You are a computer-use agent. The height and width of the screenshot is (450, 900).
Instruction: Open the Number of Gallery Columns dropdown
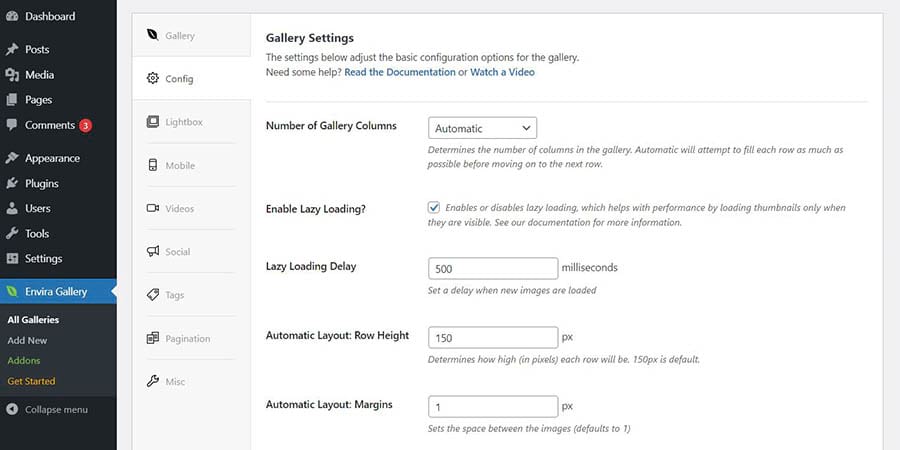point(482,128)
